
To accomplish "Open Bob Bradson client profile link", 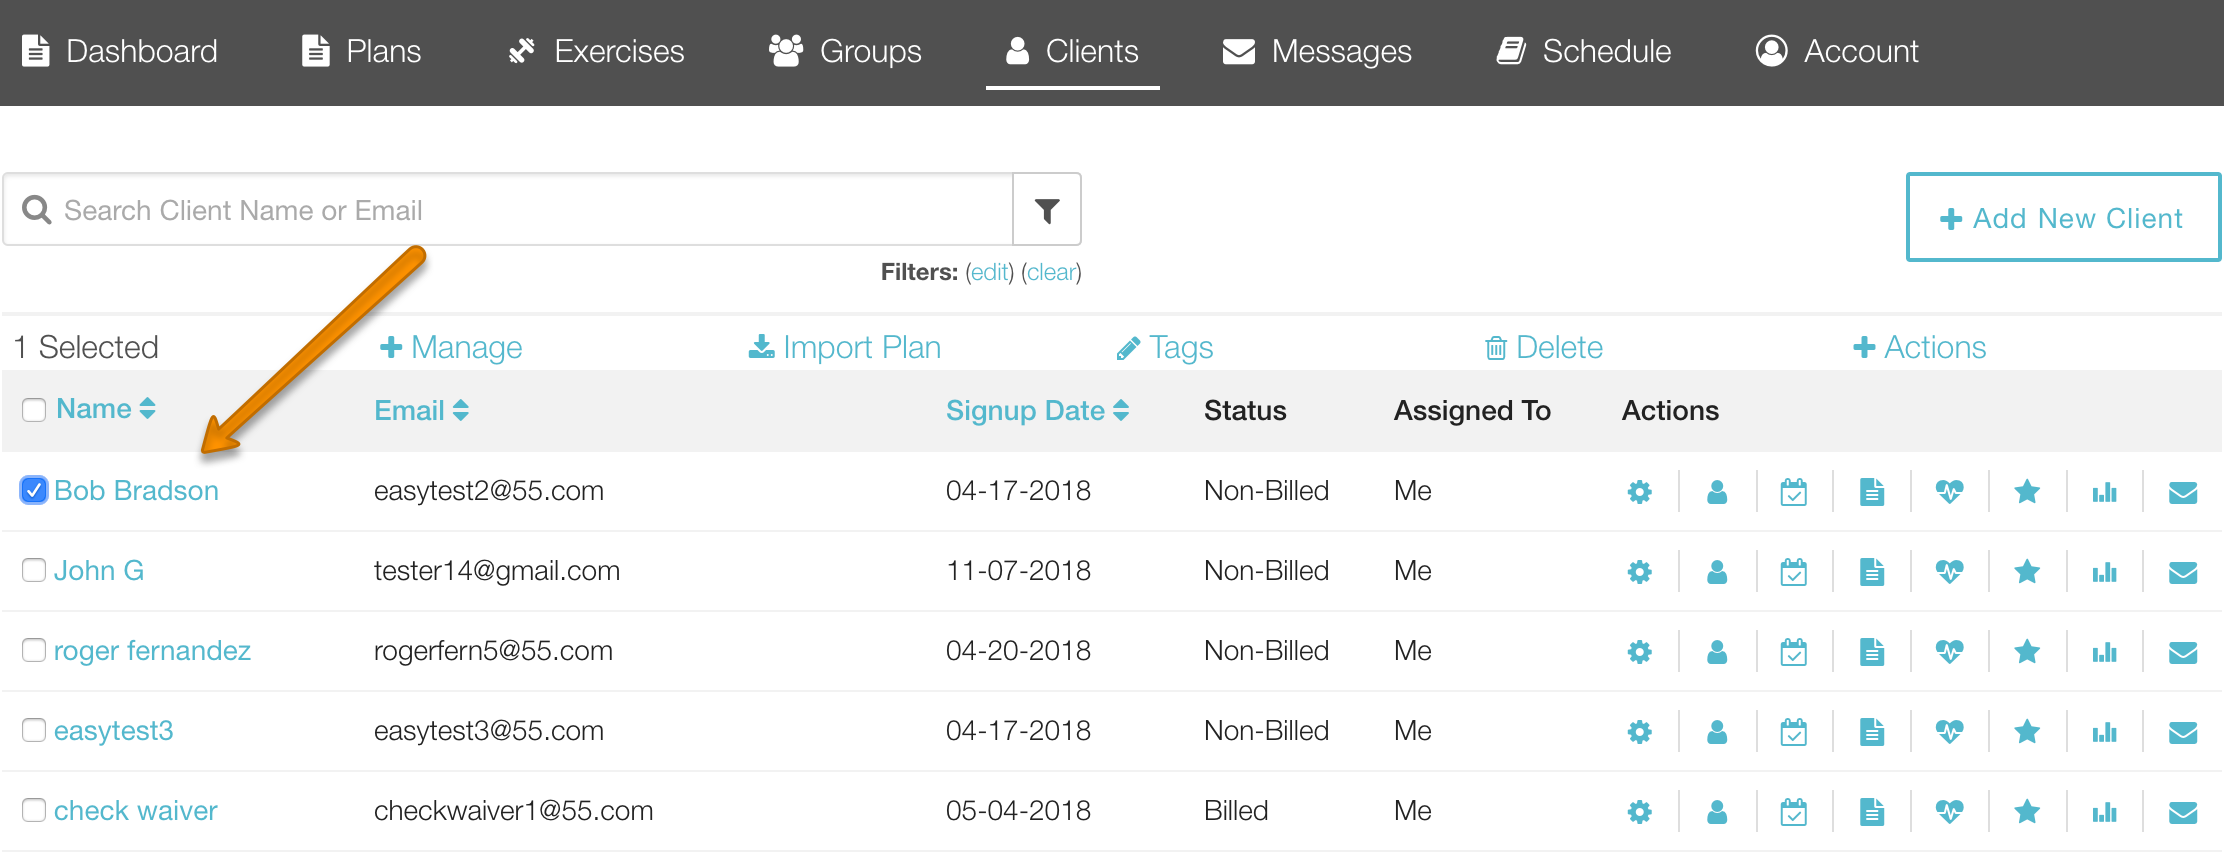I will [x=136, y=490].
